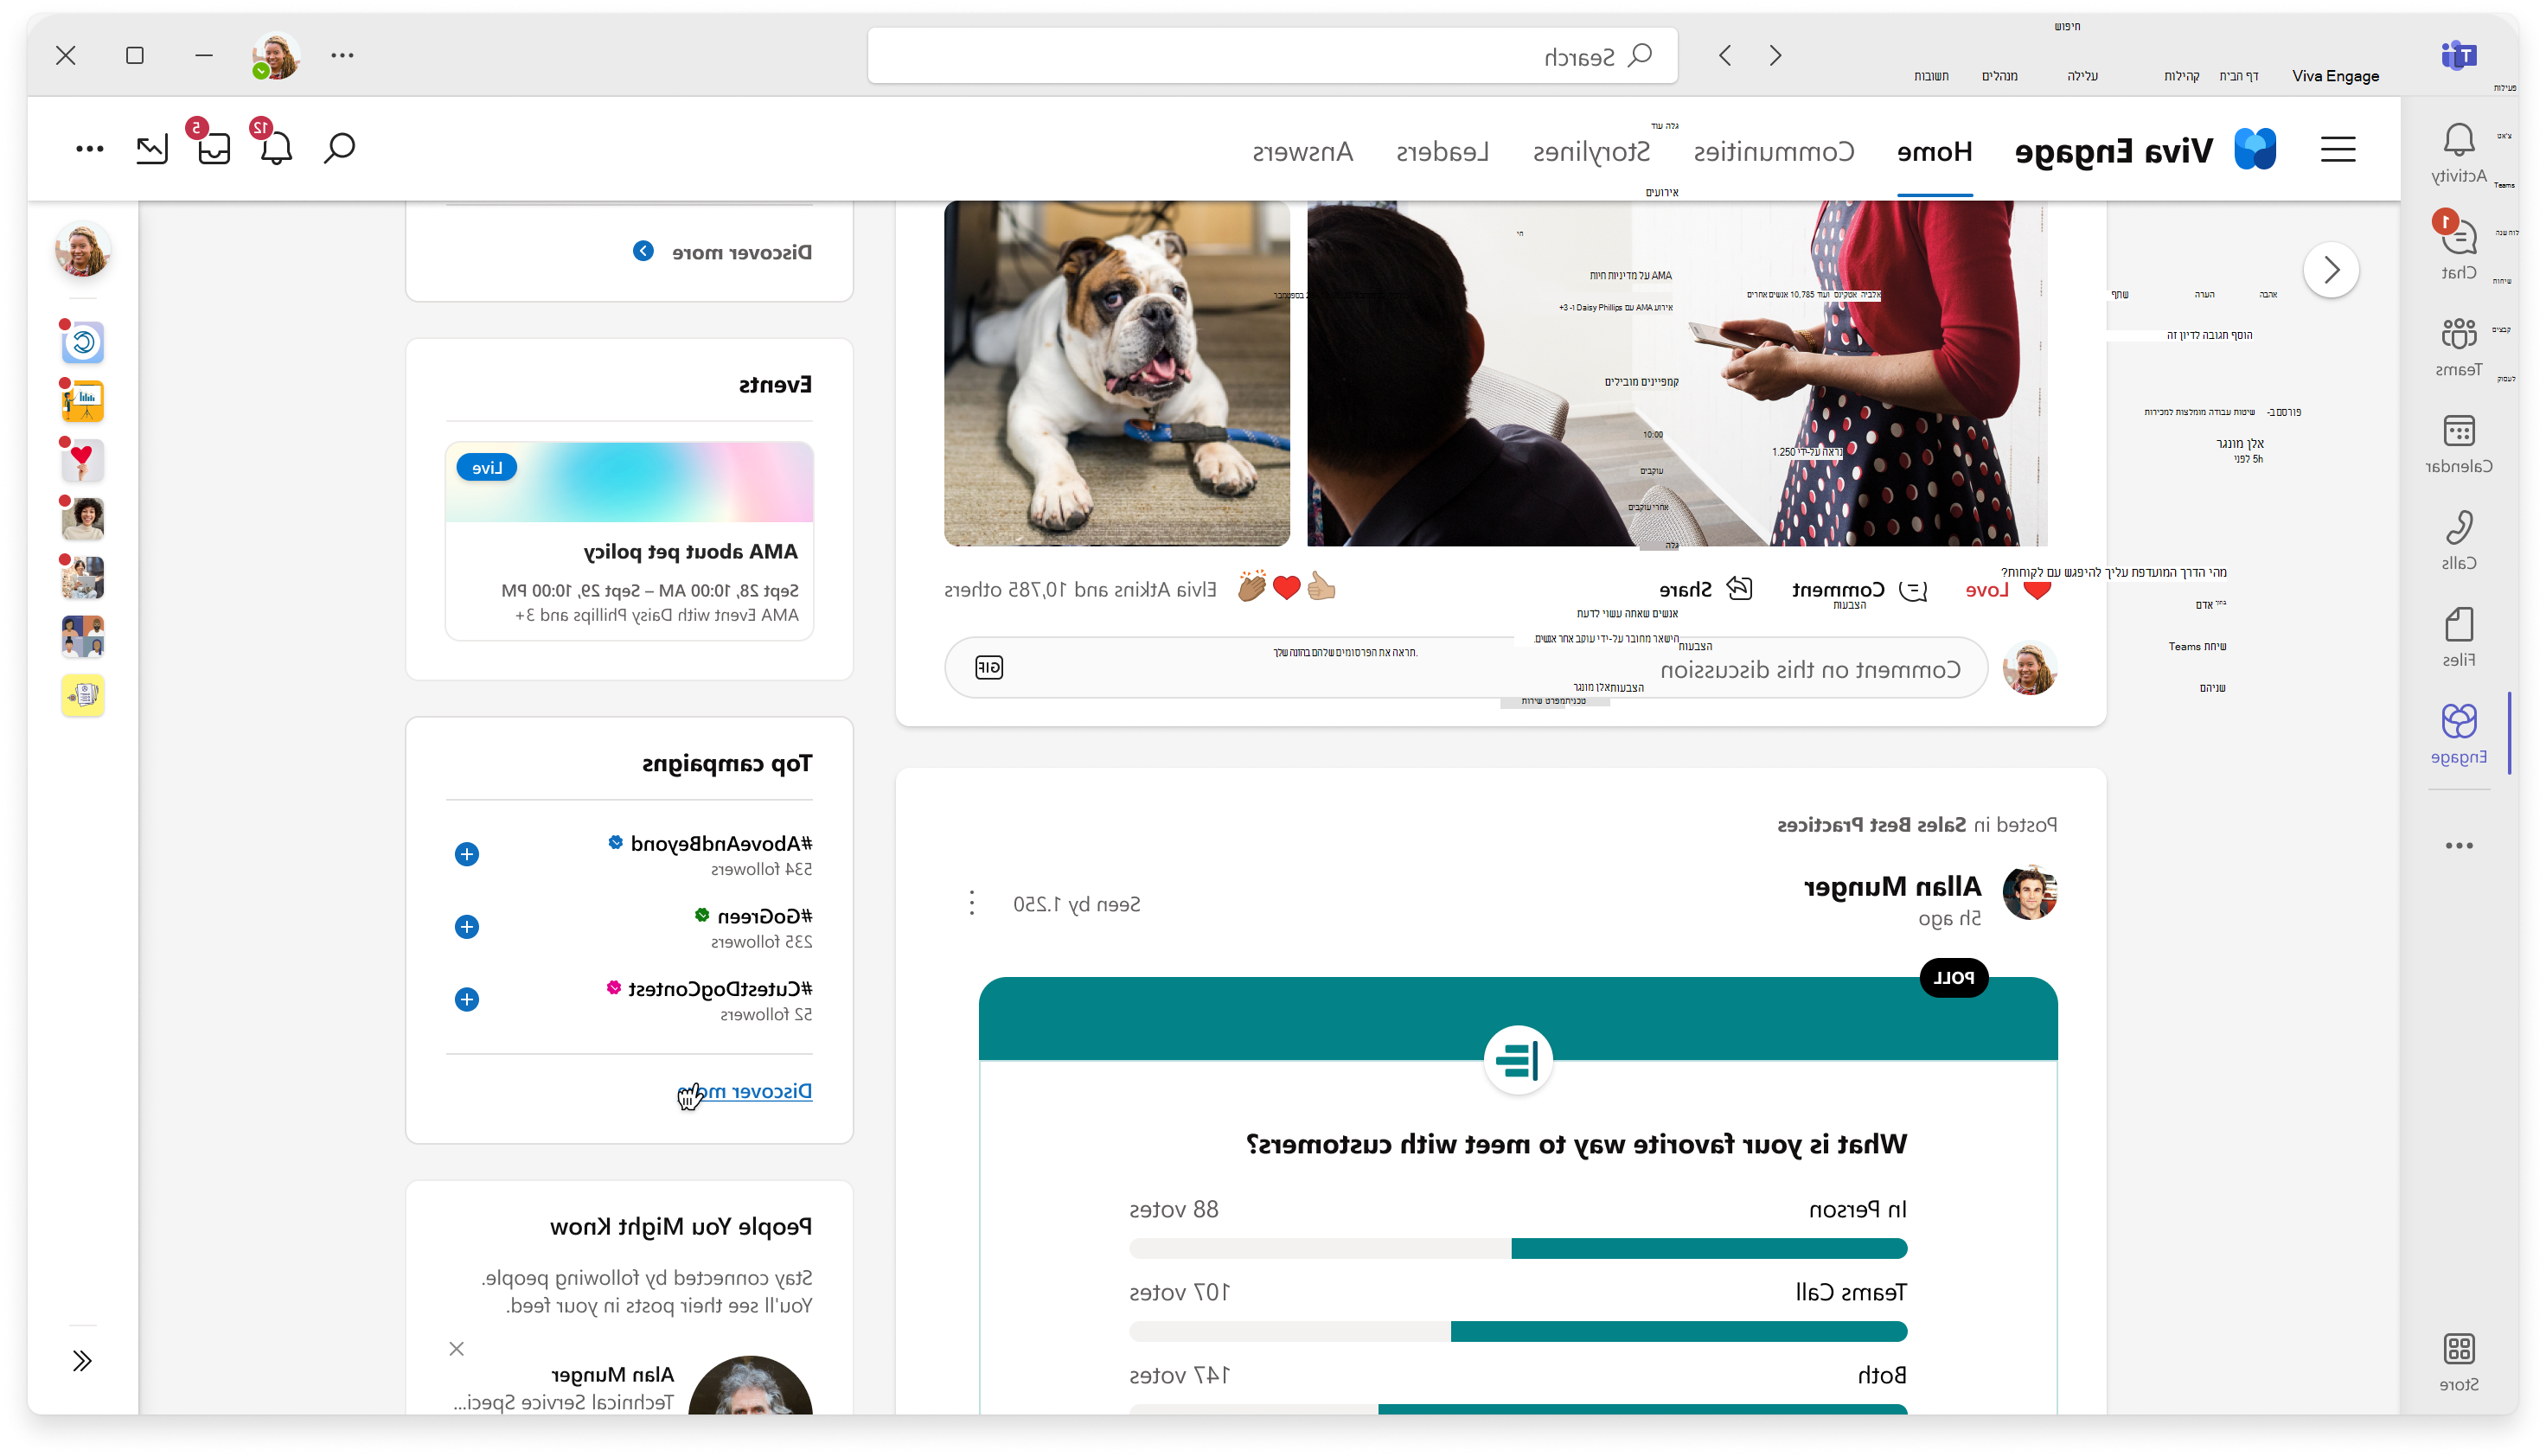Open Sales Best Practices community link
The image size is (2546, 1456).
click(x=1872, y=824)
